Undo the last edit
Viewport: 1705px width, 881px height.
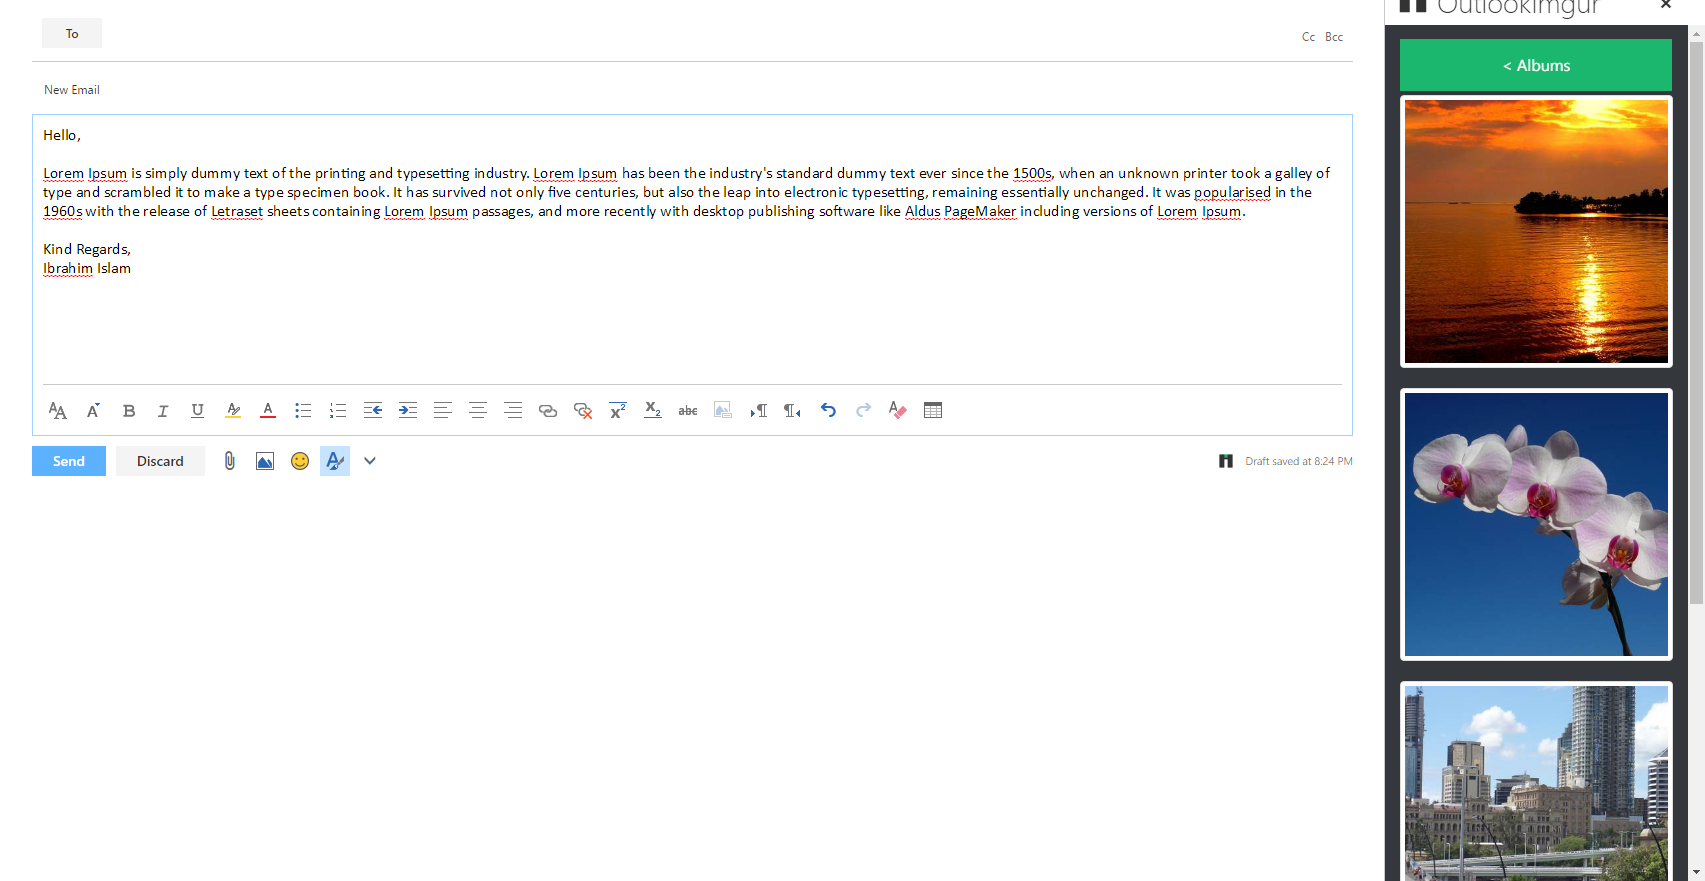(828, 410)
